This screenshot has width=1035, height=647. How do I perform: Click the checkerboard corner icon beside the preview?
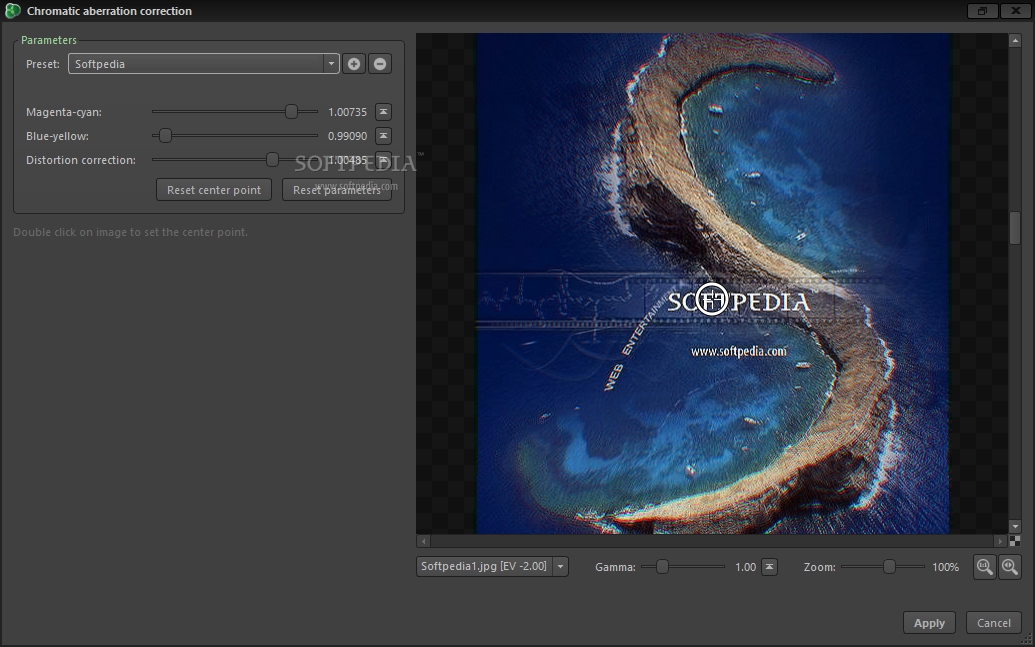pyautogui.click(x=1015, y=541)
